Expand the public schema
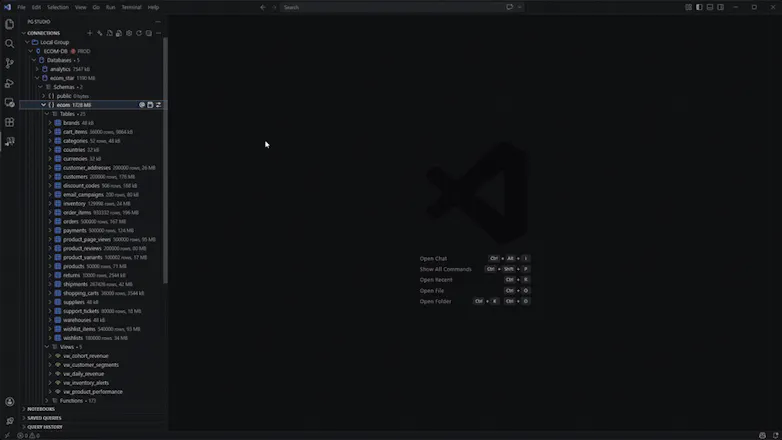This screenshot has width=782, height=440. pyautogui.click(x=44, y=96)
